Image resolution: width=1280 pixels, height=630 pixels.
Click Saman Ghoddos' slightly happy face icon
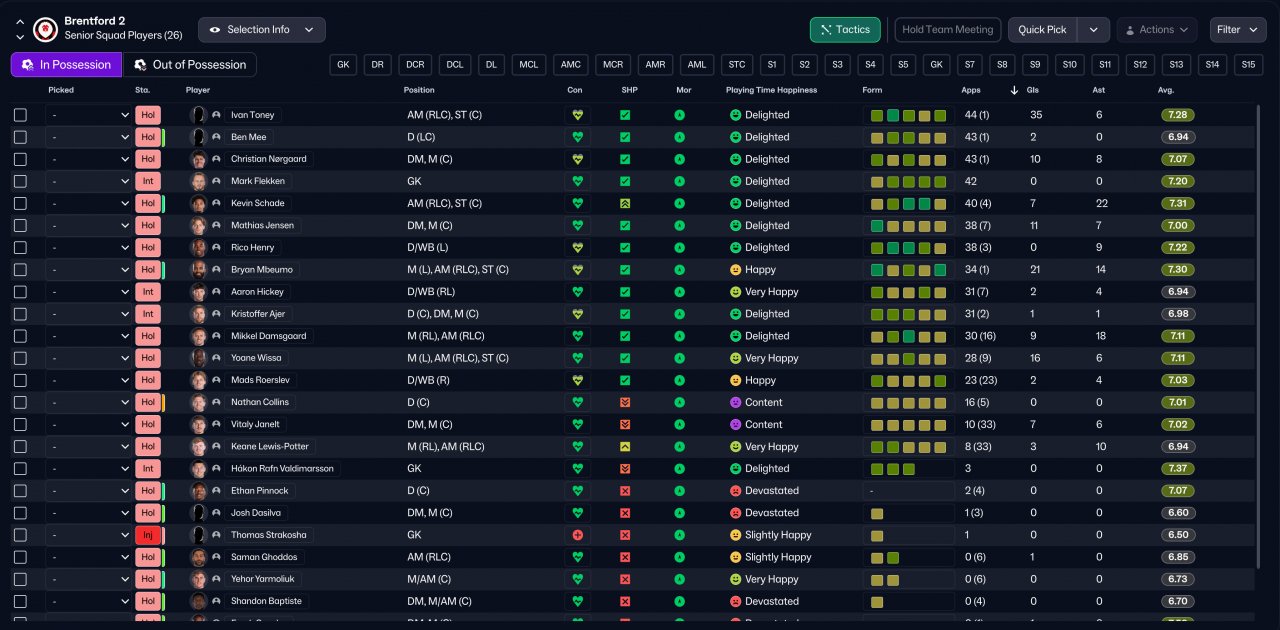tap(735, 557)
